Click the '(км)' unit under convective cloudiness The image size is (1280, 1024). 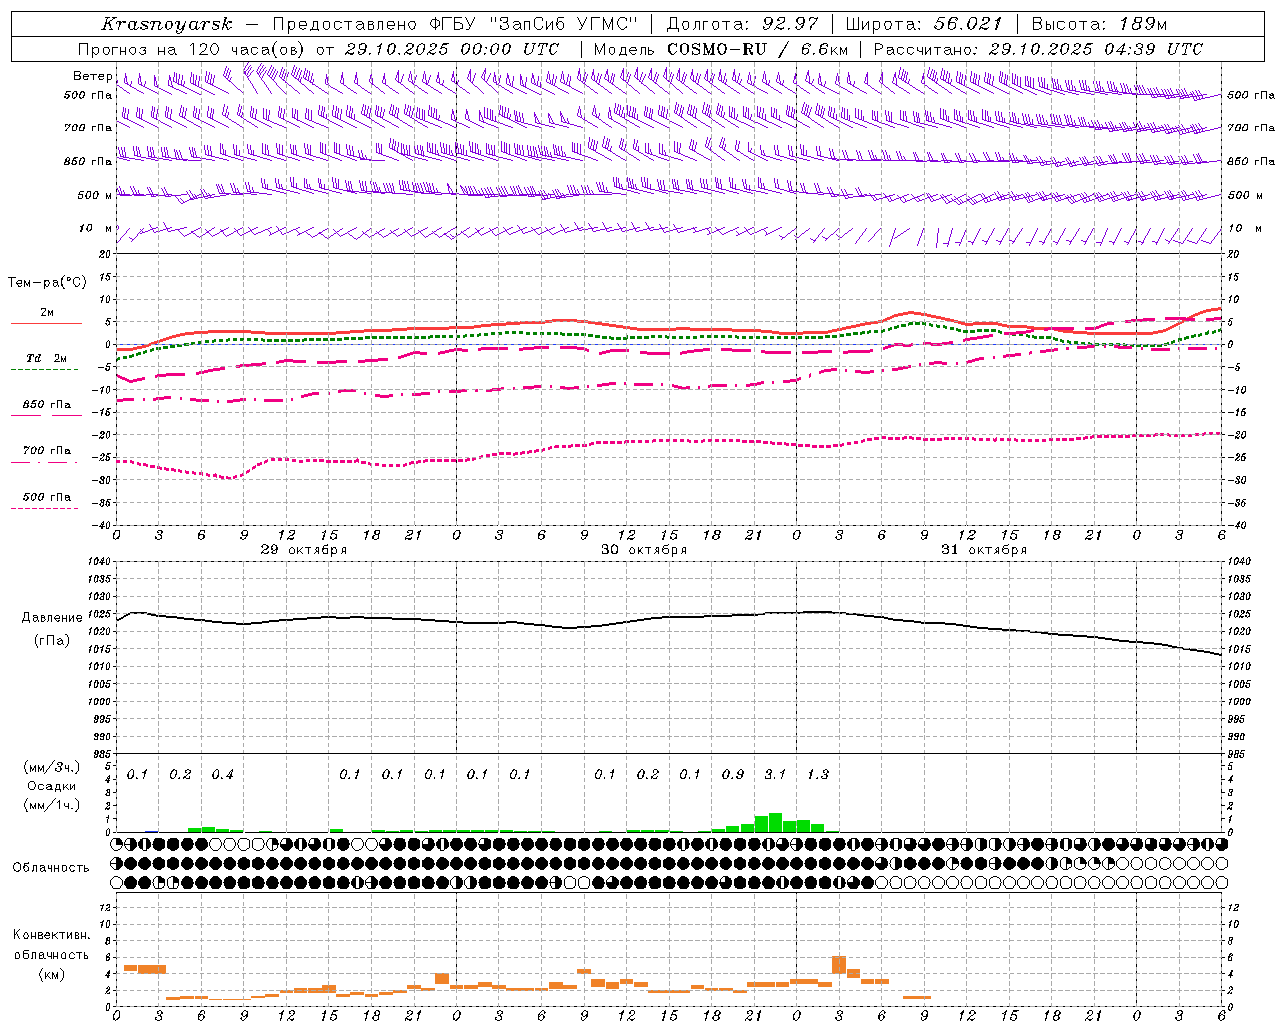coord(52,974)
